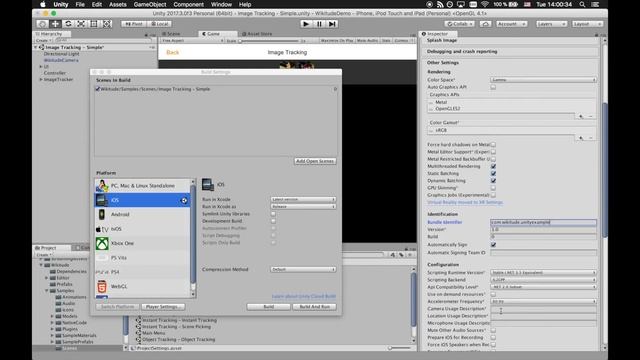This screenshot has width=640, height=360.
Task: Select the Xbox One platform
Action: pos(142,243)
